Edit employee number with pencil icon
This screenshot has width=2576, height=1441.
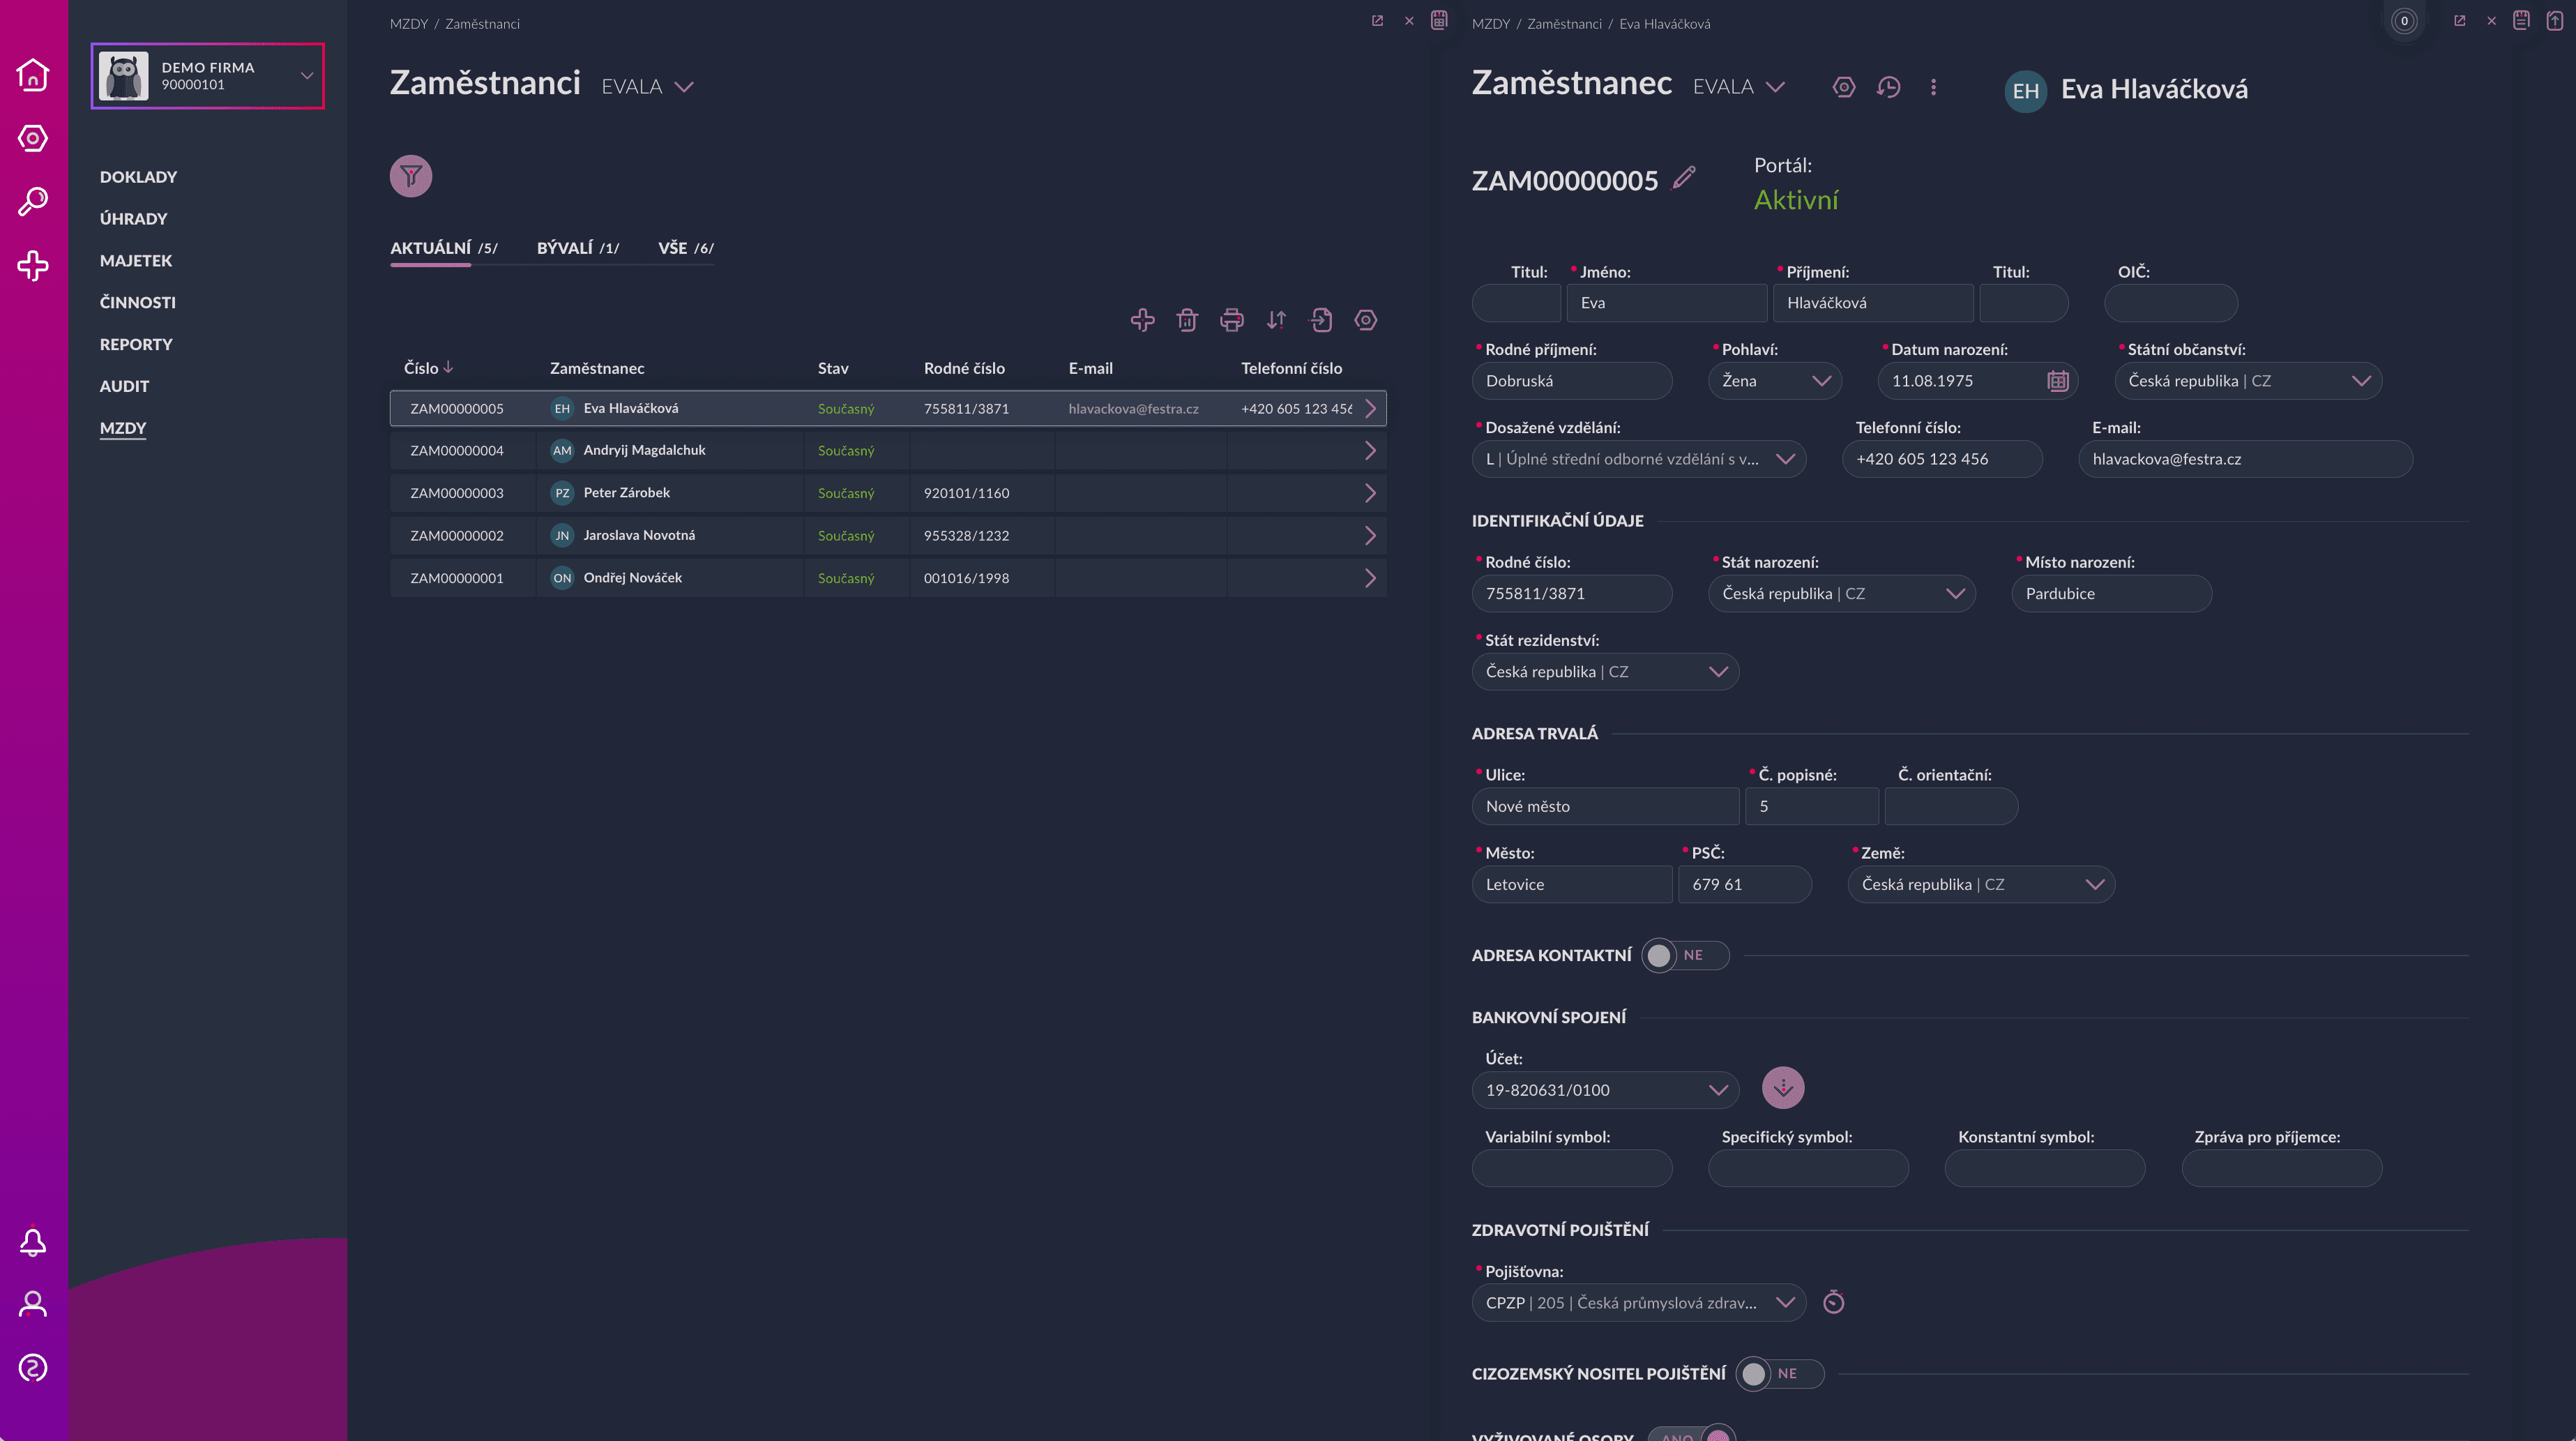coord(1685,177)
